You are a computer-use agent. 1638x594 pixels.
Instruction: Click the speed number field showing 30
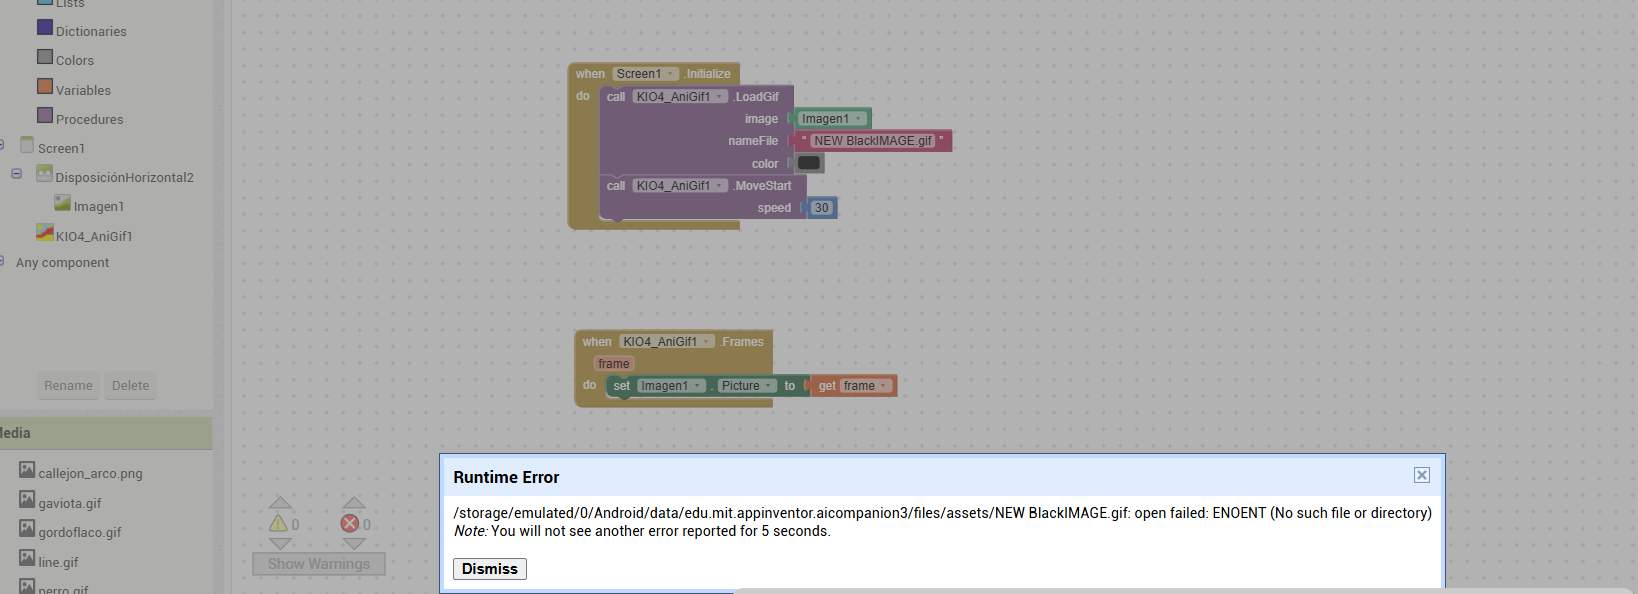pyautogui.click(x=821, y=208)
